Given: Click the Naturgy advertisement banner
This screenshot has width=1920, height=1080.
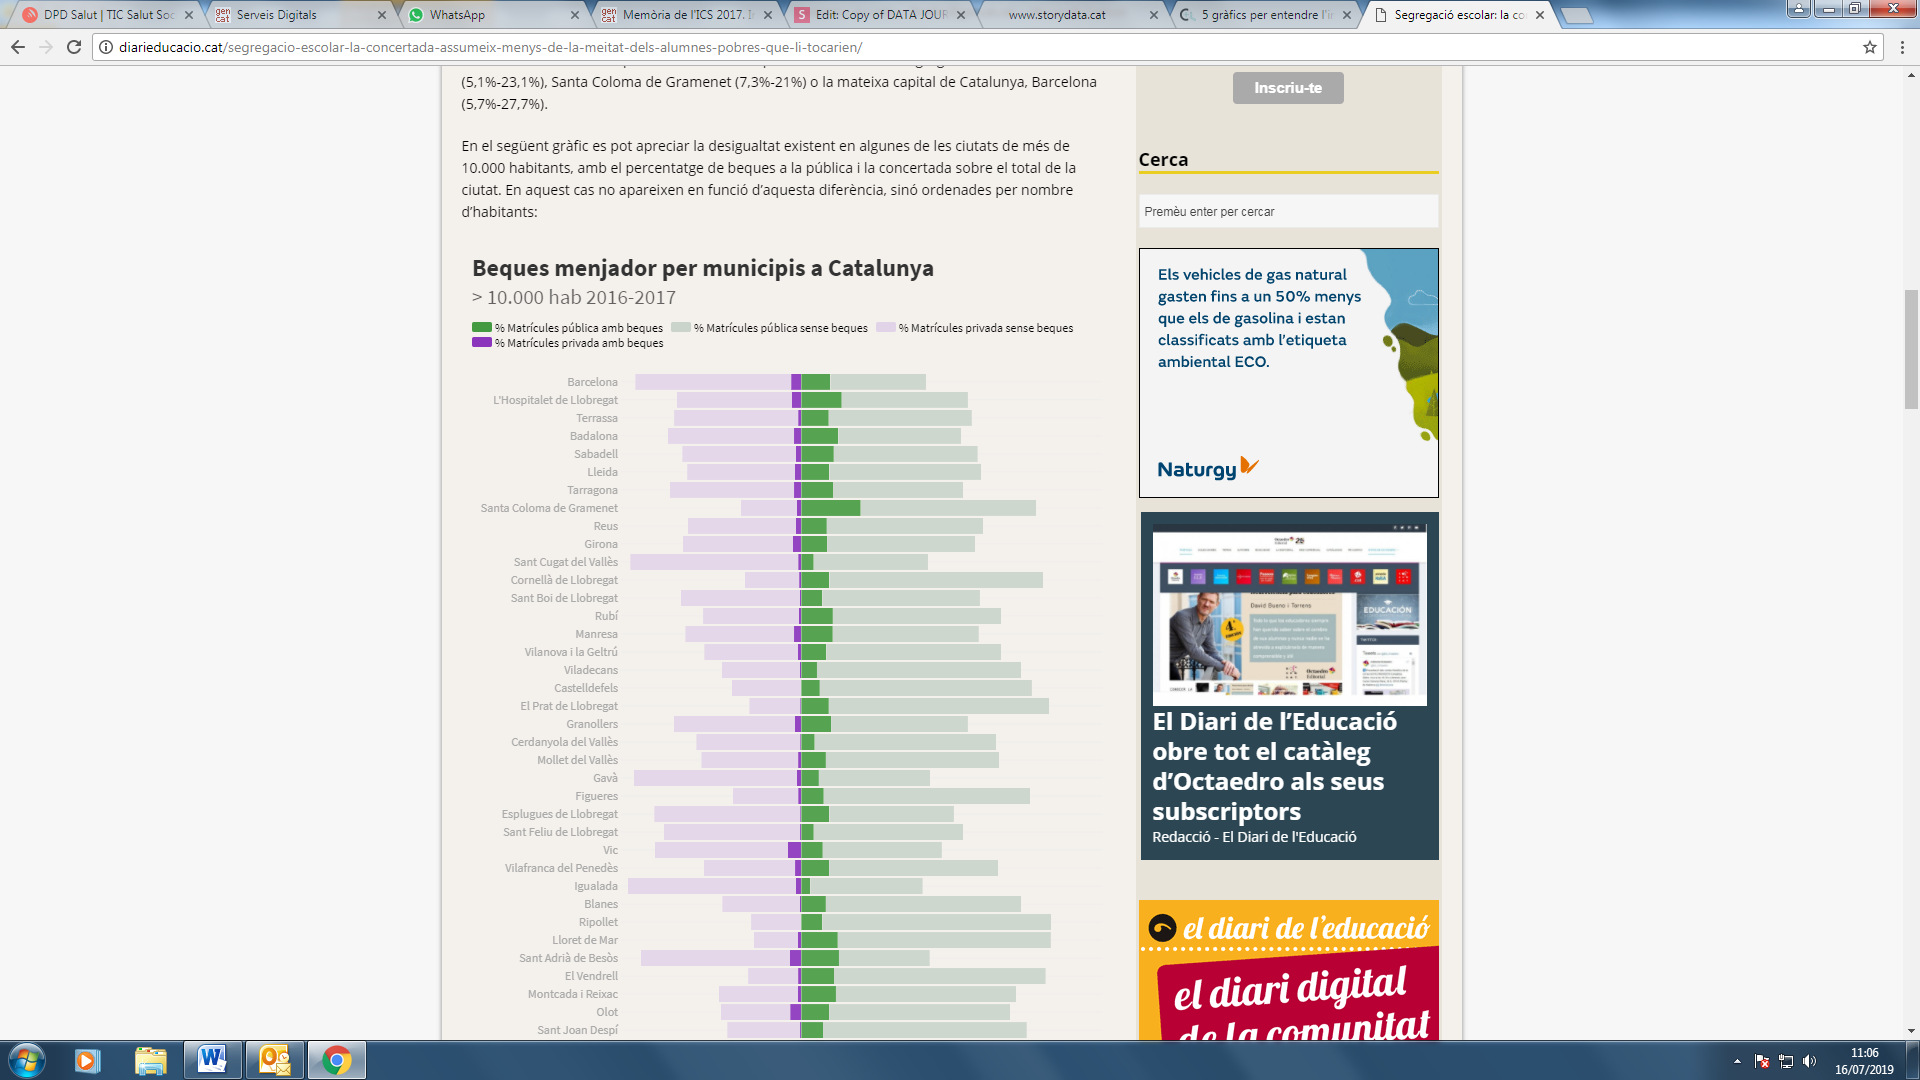Looking at the screenshot, I should tap(1288, 372).
